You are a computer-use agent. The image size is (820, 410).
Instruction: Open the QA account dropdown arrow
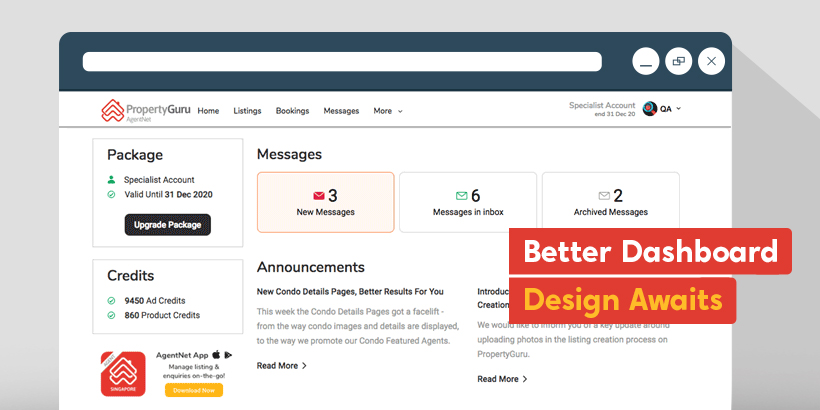[x=679, y=109]
